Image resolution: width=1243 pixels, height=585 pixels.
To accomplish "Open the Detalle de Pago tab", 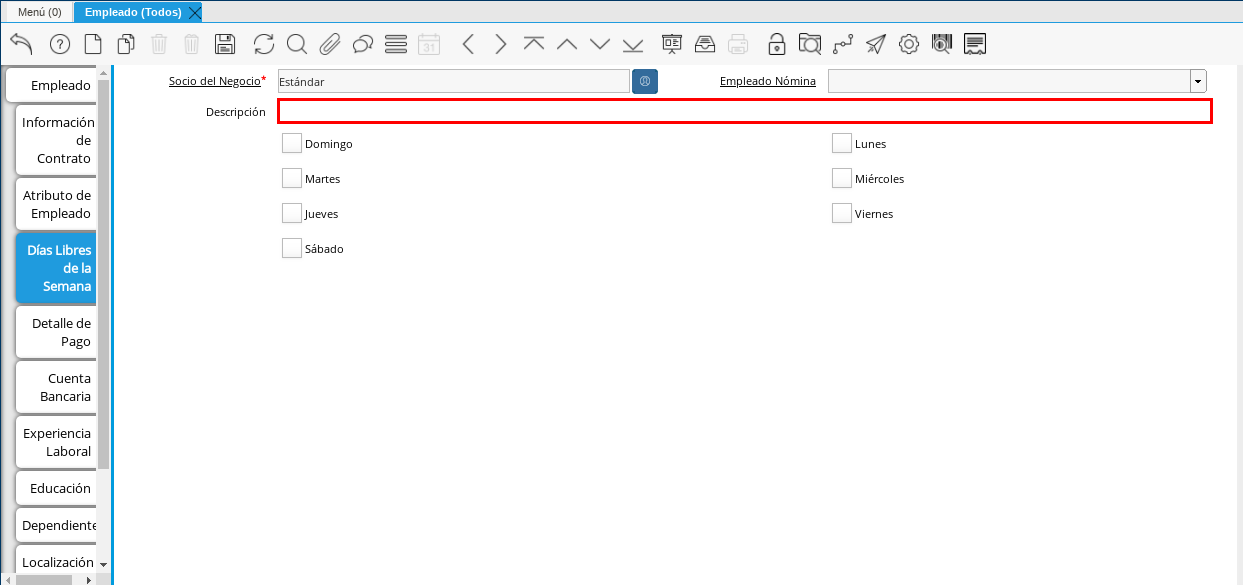I will point(56,332).
